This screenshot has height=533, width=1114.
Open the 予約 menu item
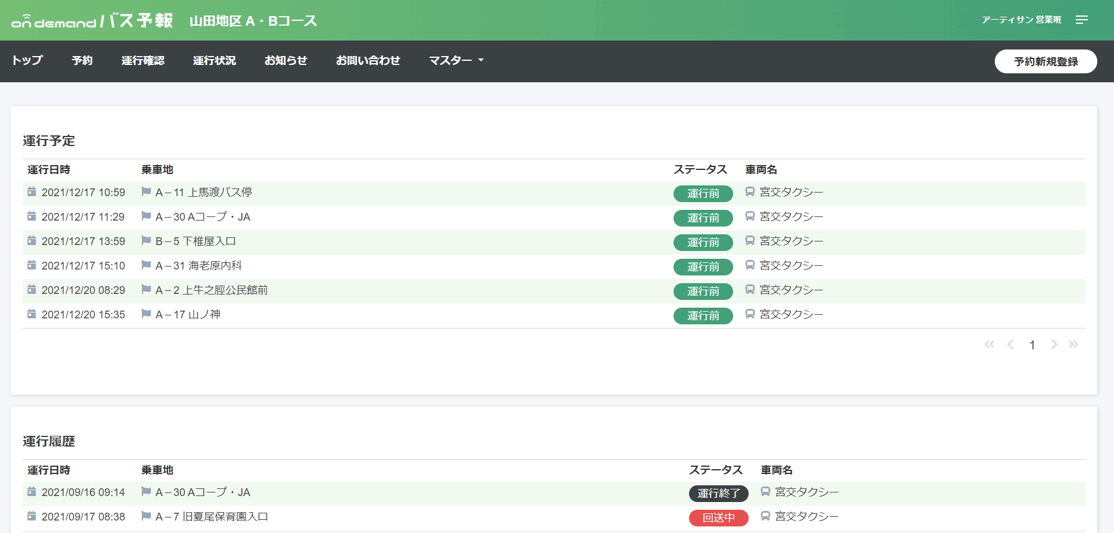coord(82,61)
